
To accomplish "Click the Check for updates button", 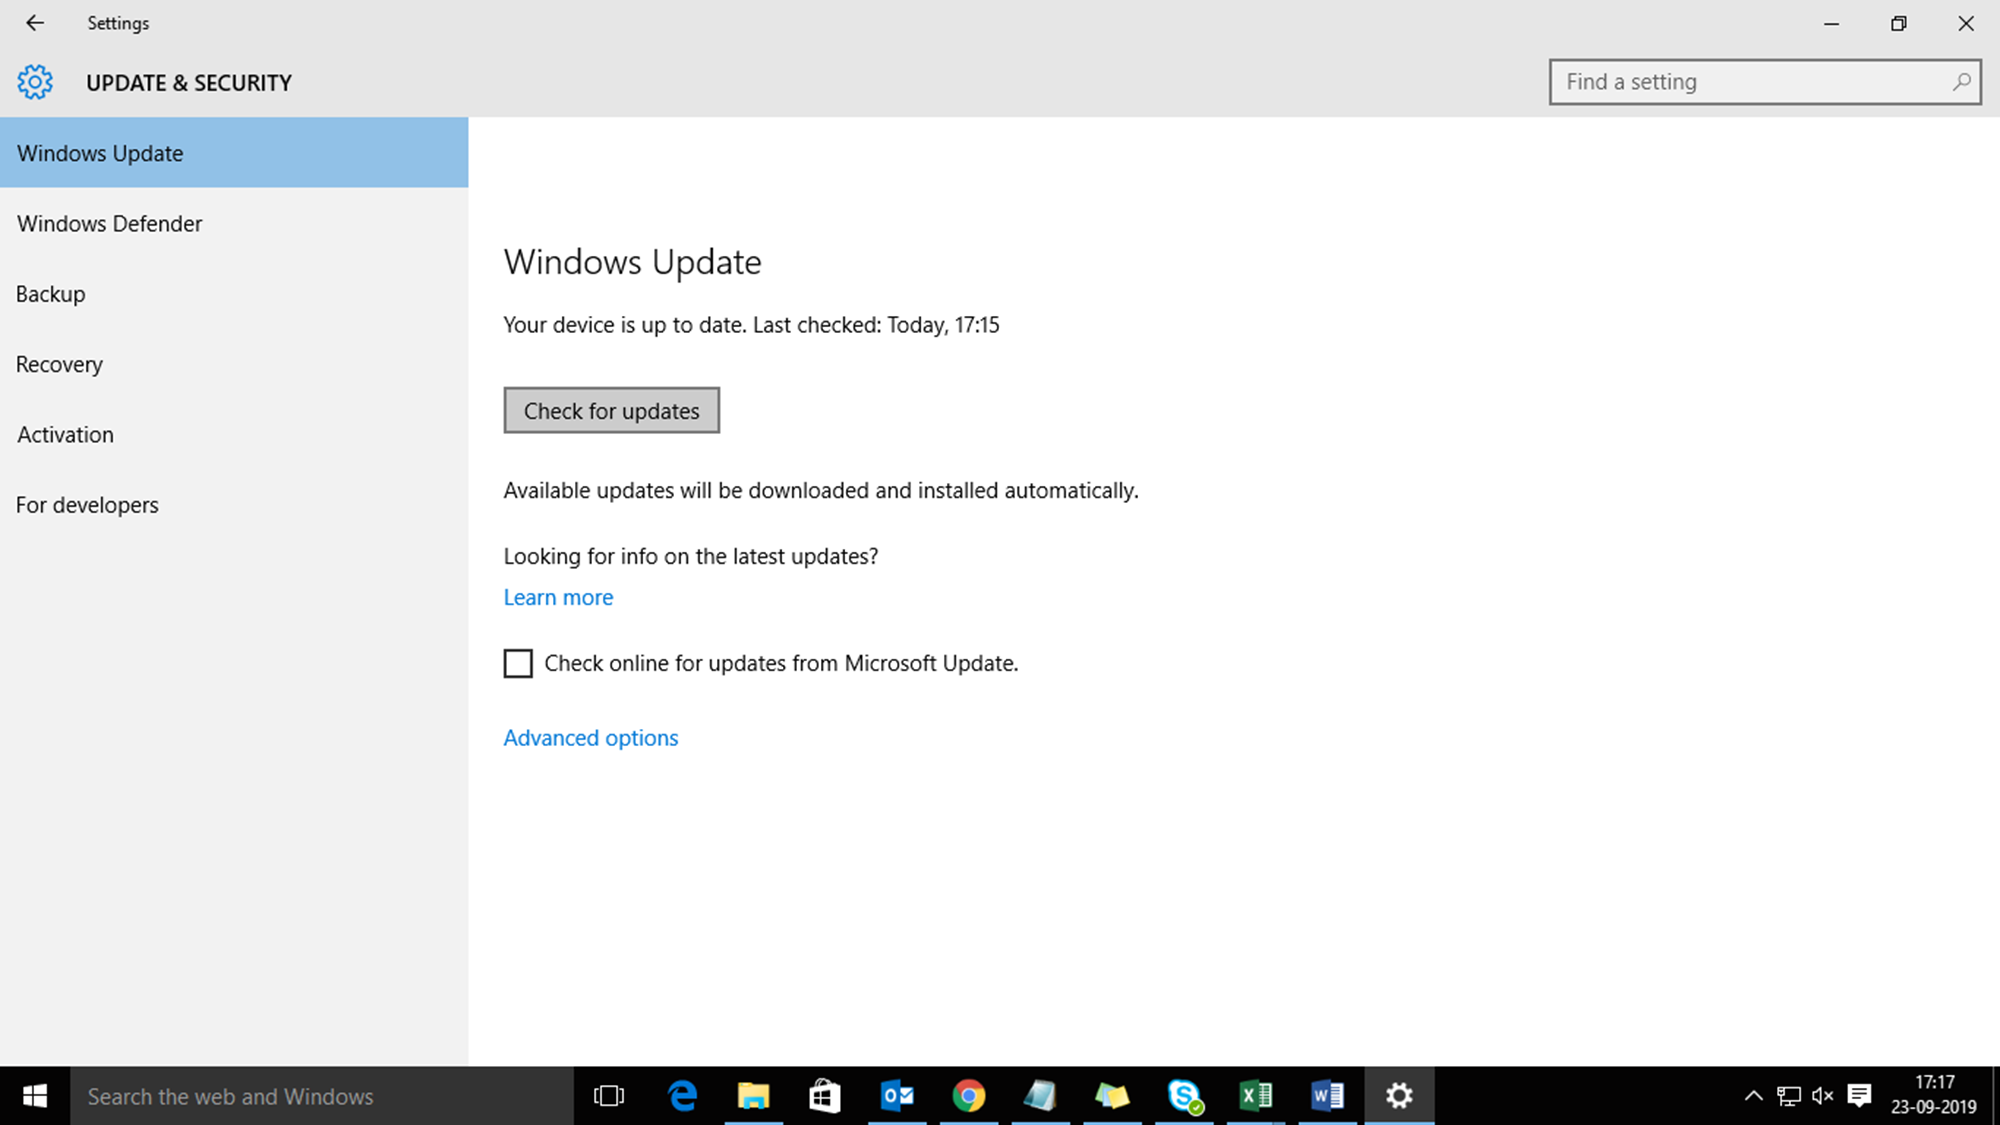I will (611, 409).
